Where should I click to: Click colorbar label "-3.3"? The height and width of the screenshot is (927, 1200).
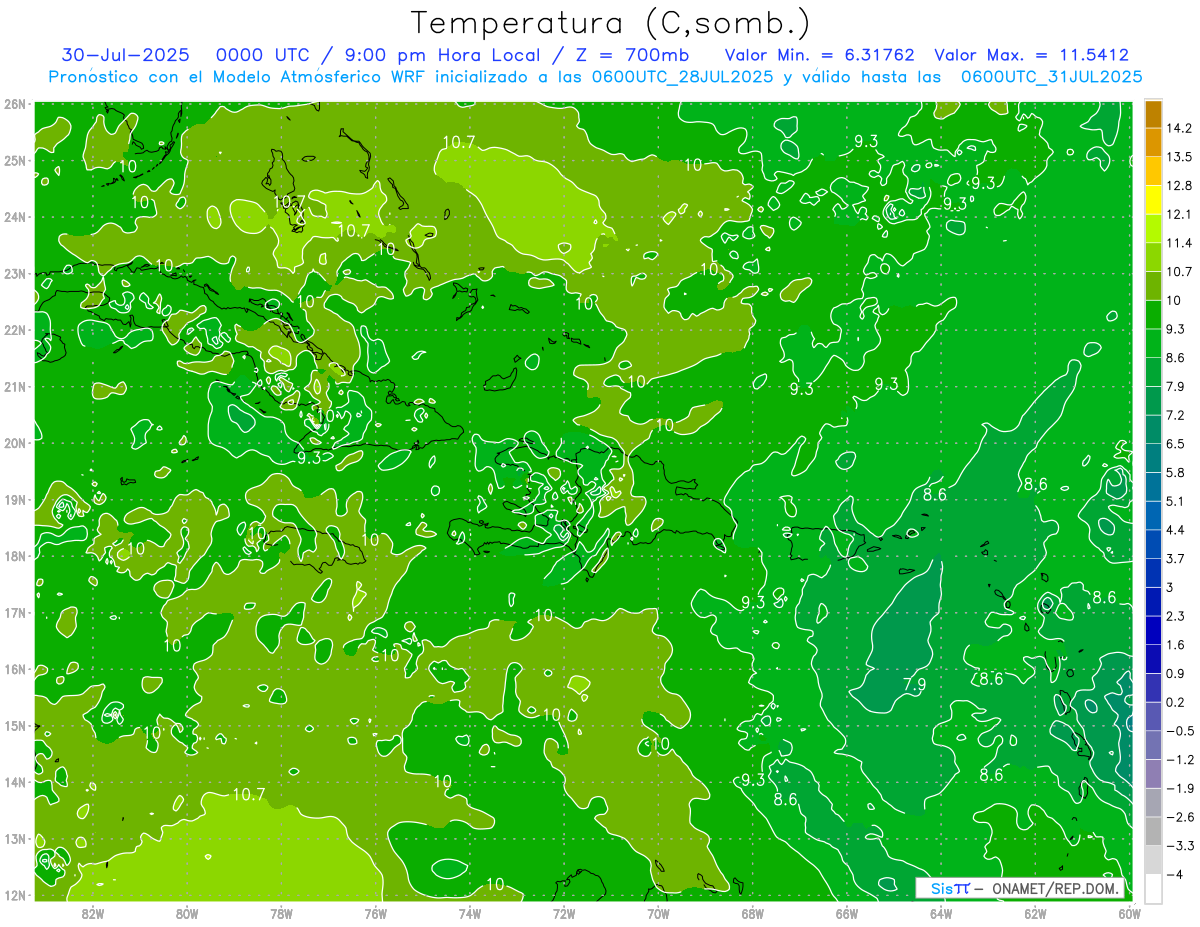point(1180,846)
